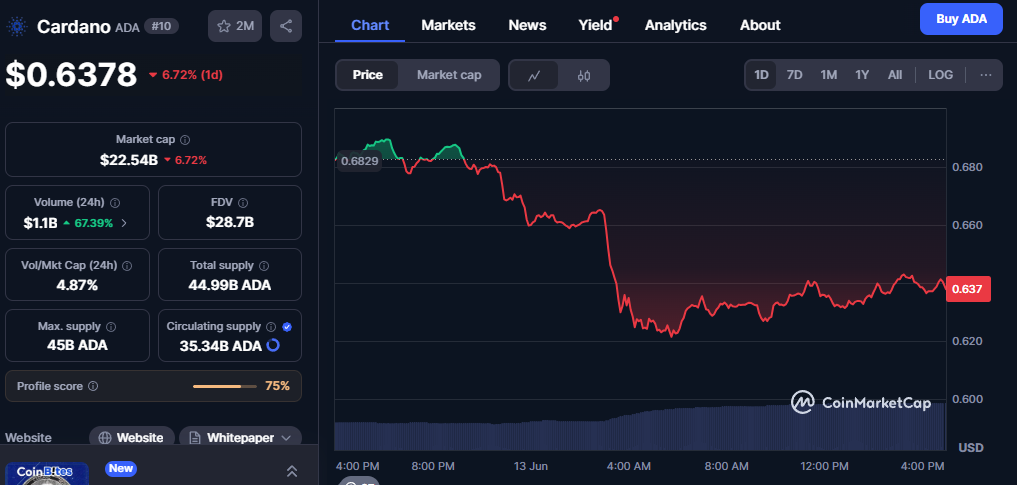The height and width of the screenshot is (485, 1017).
Task: Open Volume (24h) details chevron
Action: (x=124, y=223)
